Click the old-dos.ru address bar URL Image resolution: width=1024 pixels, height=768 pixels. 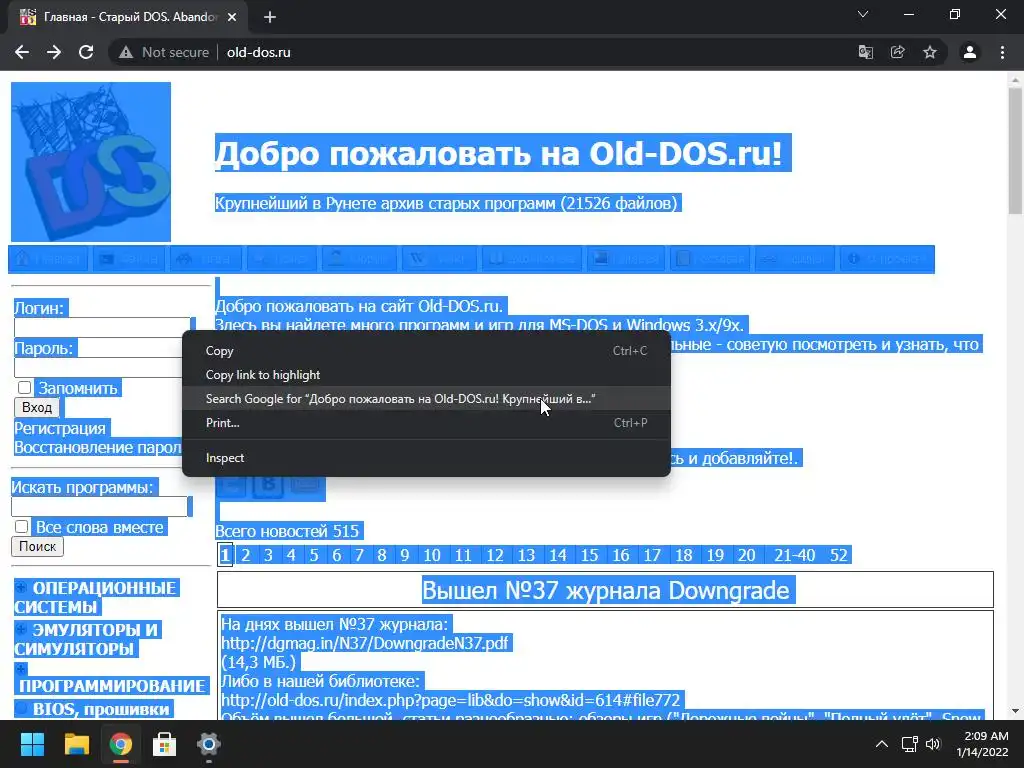pos(259,52)
